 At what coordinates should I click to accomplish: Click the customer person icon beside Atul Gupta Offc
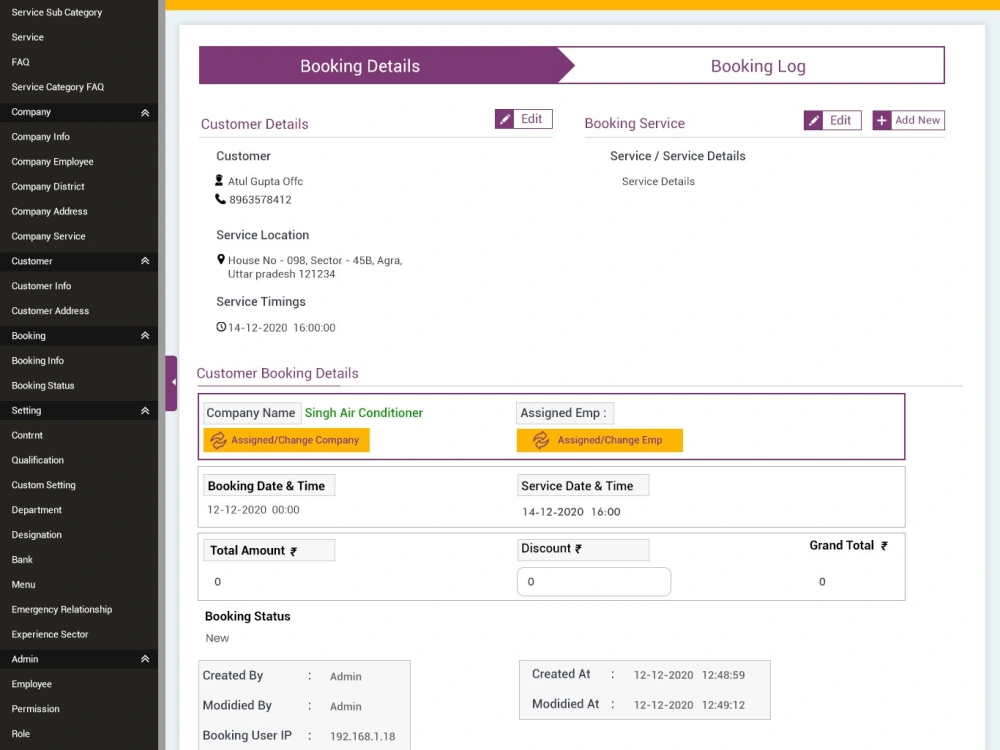click(219, 180)
